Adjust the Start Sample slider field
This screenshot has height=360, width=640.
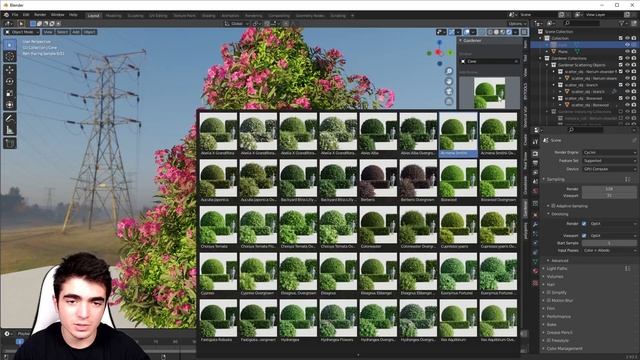[609, 243]
